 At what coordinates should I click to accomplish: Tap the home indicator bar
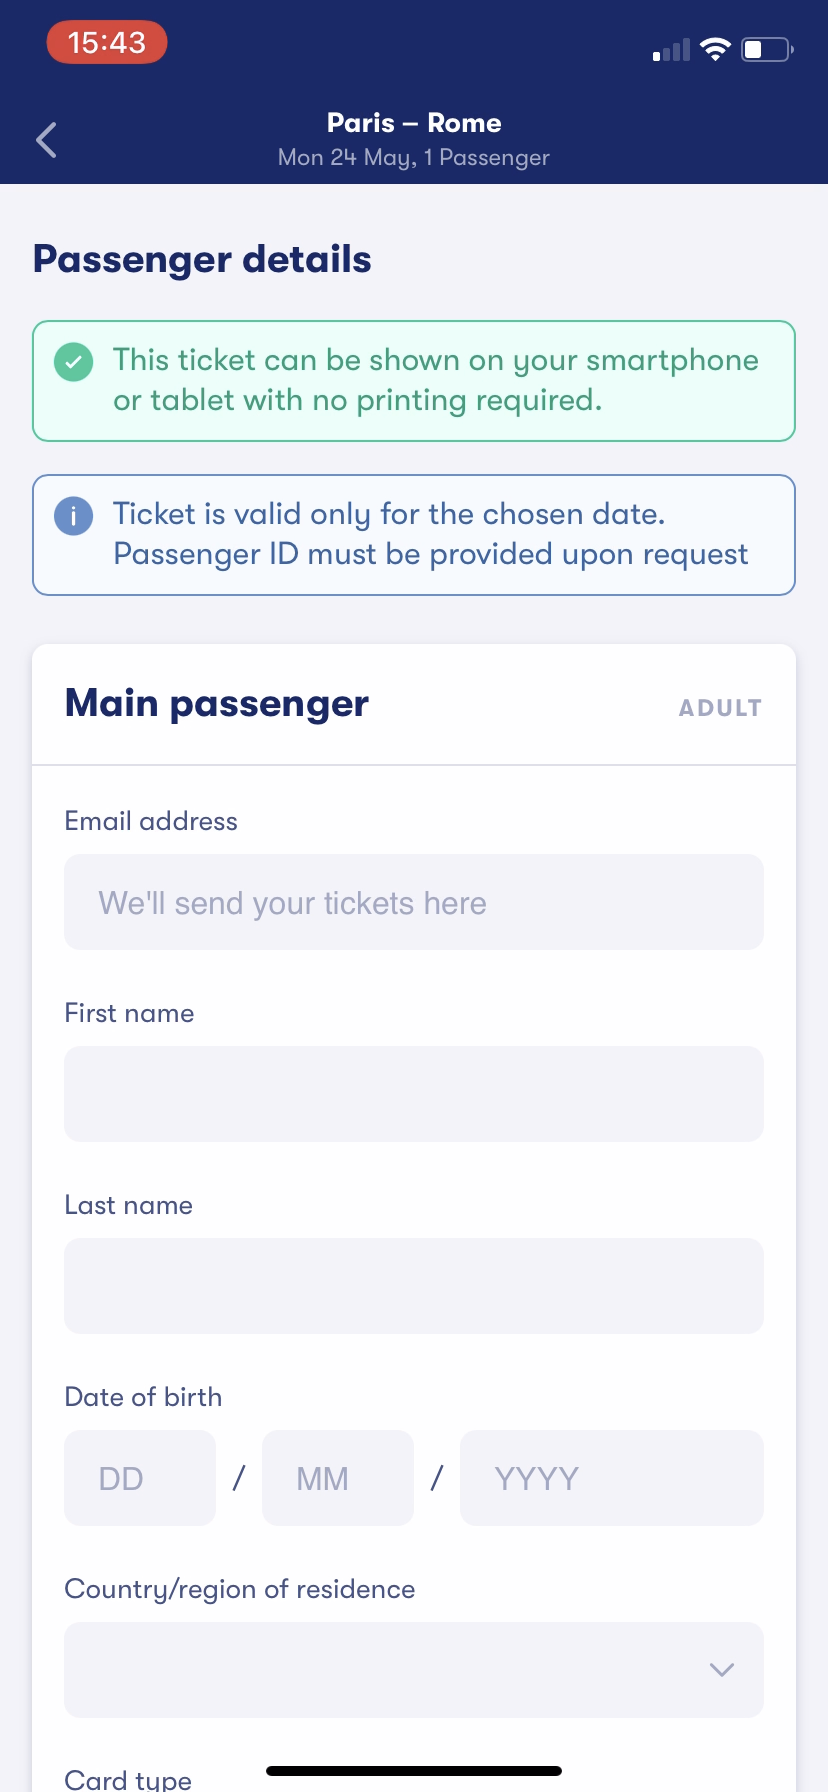tap(414, 1771)
